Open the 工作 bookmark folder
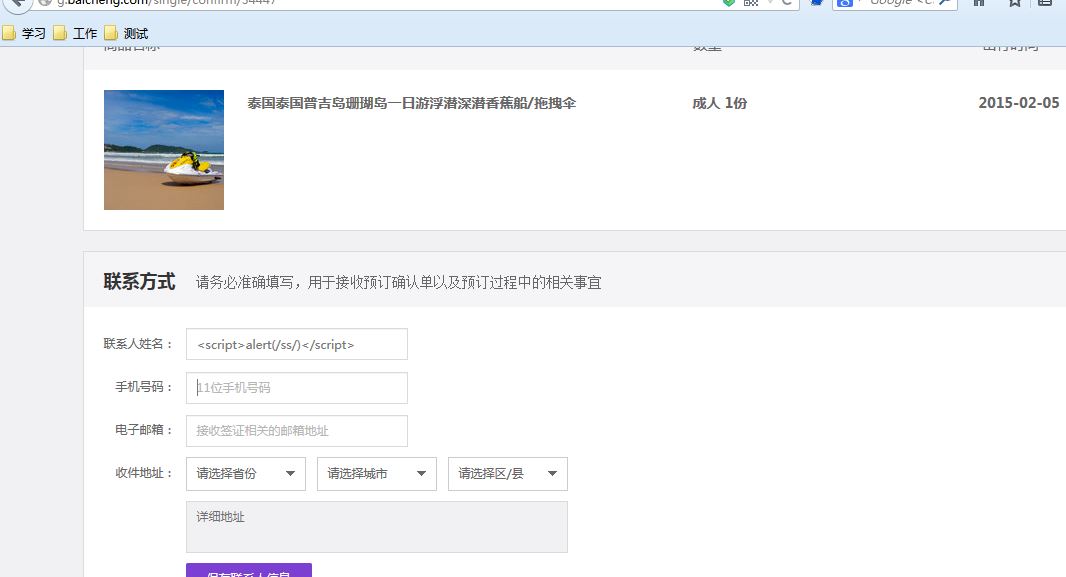Viewport: 1066px width, 577px height. click(75, 33)
